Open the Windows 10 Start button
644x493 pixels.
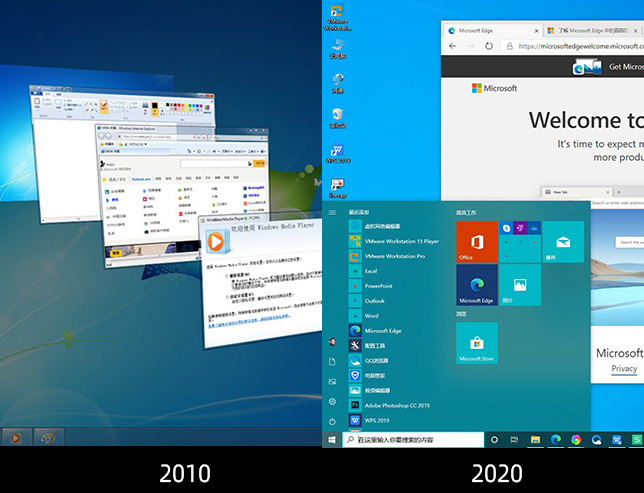coord(332,440)
